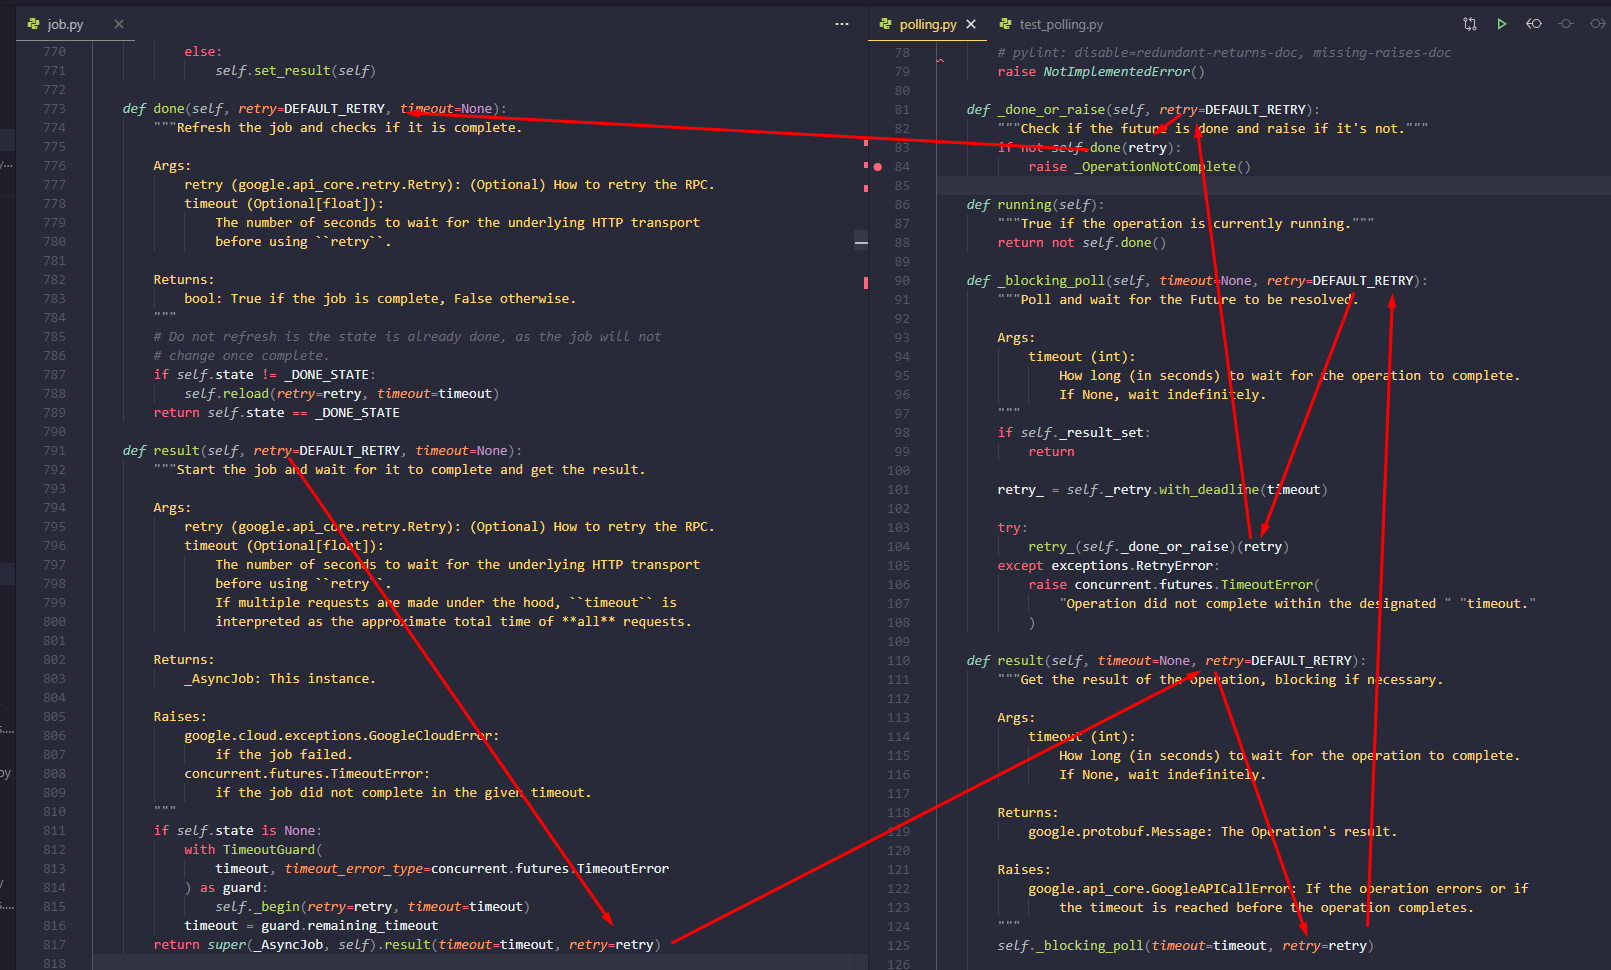Click 'TimeoutError' on polling.py line 106
Image resolution: width=1611 pixels, height=970 pixels.
[1266, 585]
